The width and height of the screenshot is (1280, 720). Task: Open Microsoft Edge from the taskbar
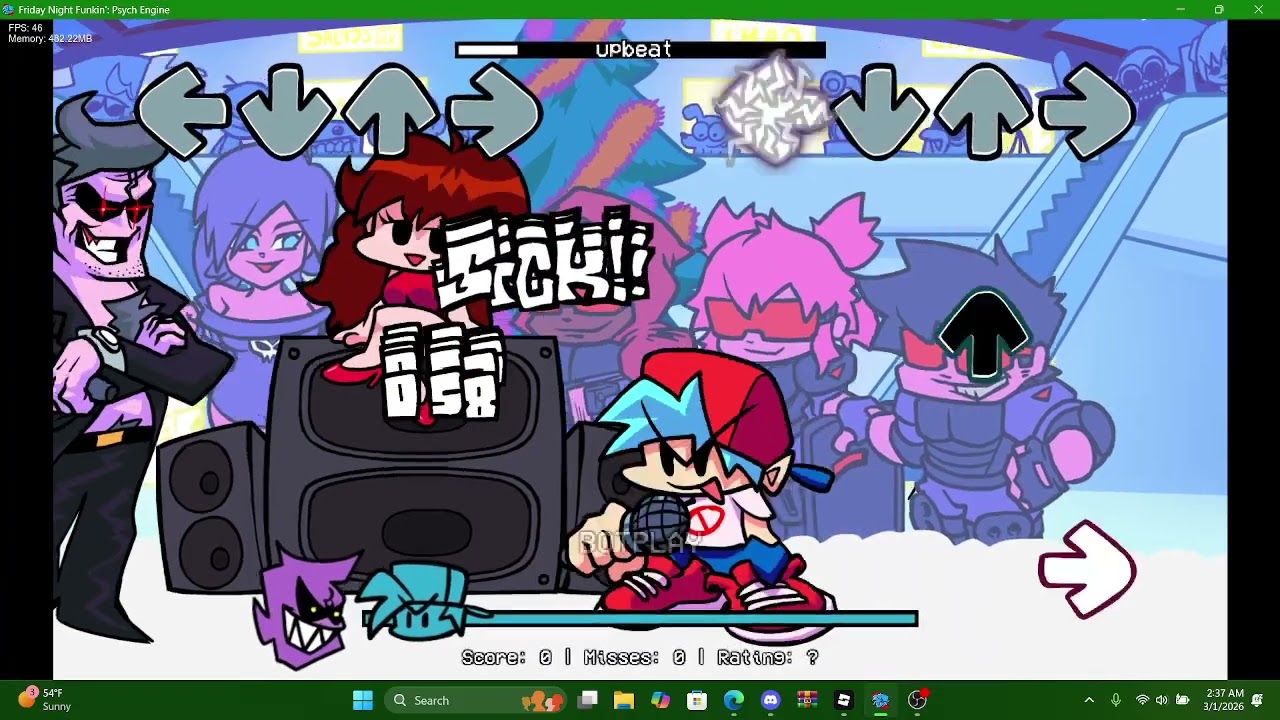pyautogui.click(x=734, y=700)
